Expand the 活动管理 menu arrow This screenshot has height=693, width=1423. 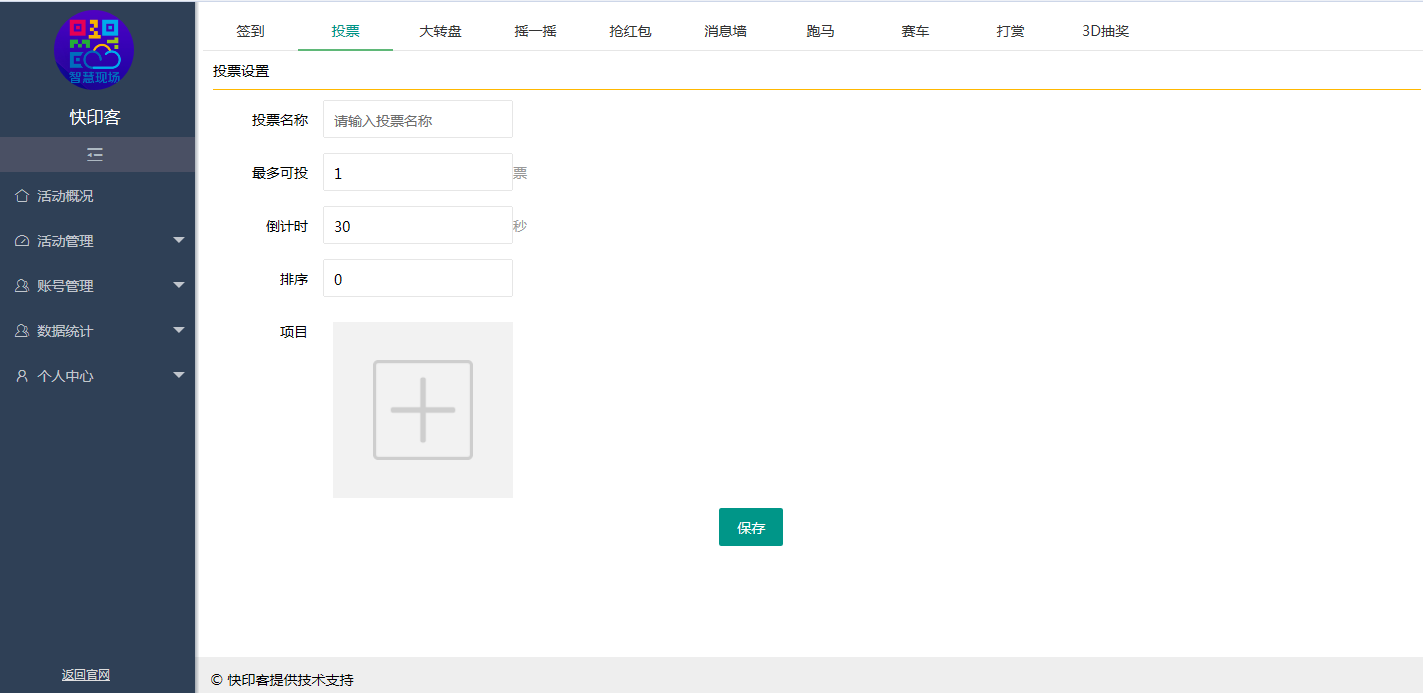(x=179, y=240)
